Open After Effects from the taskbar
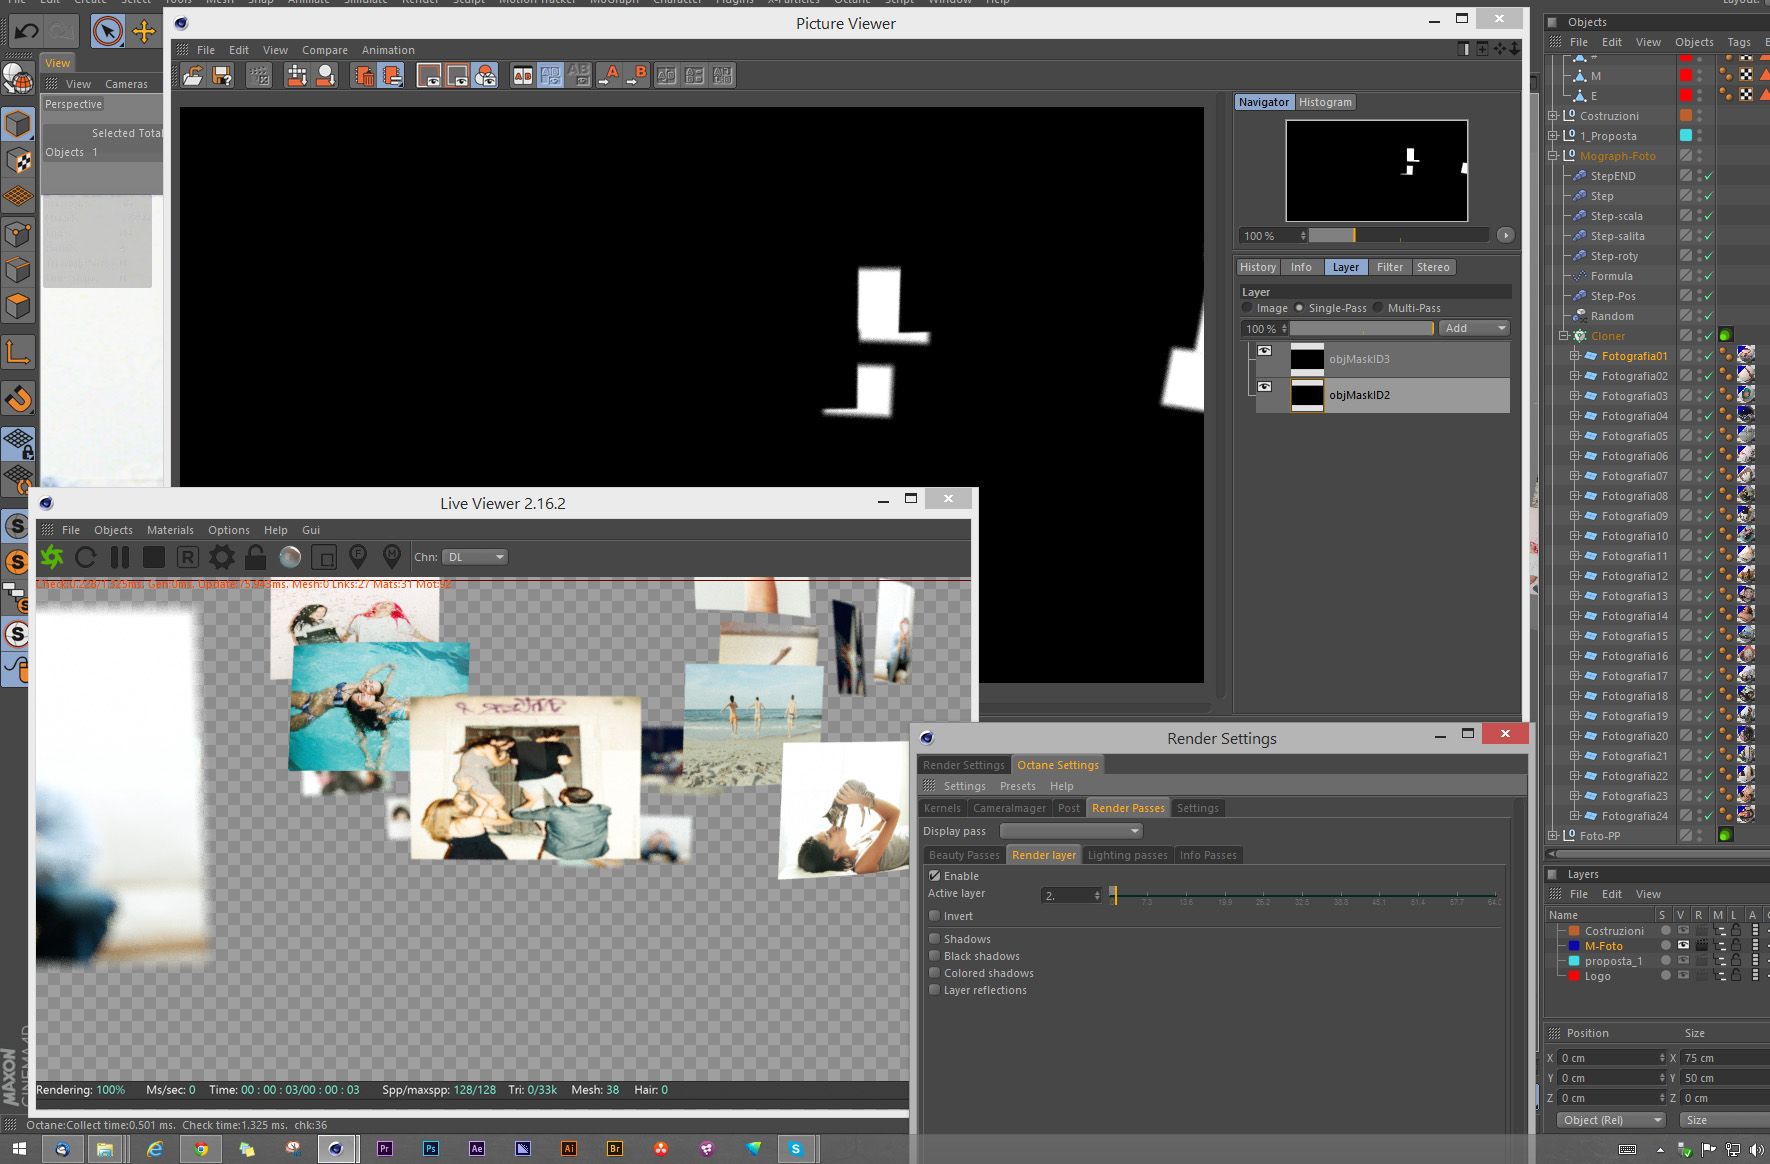The image size is (1770, 1164). coord(477,1149)
